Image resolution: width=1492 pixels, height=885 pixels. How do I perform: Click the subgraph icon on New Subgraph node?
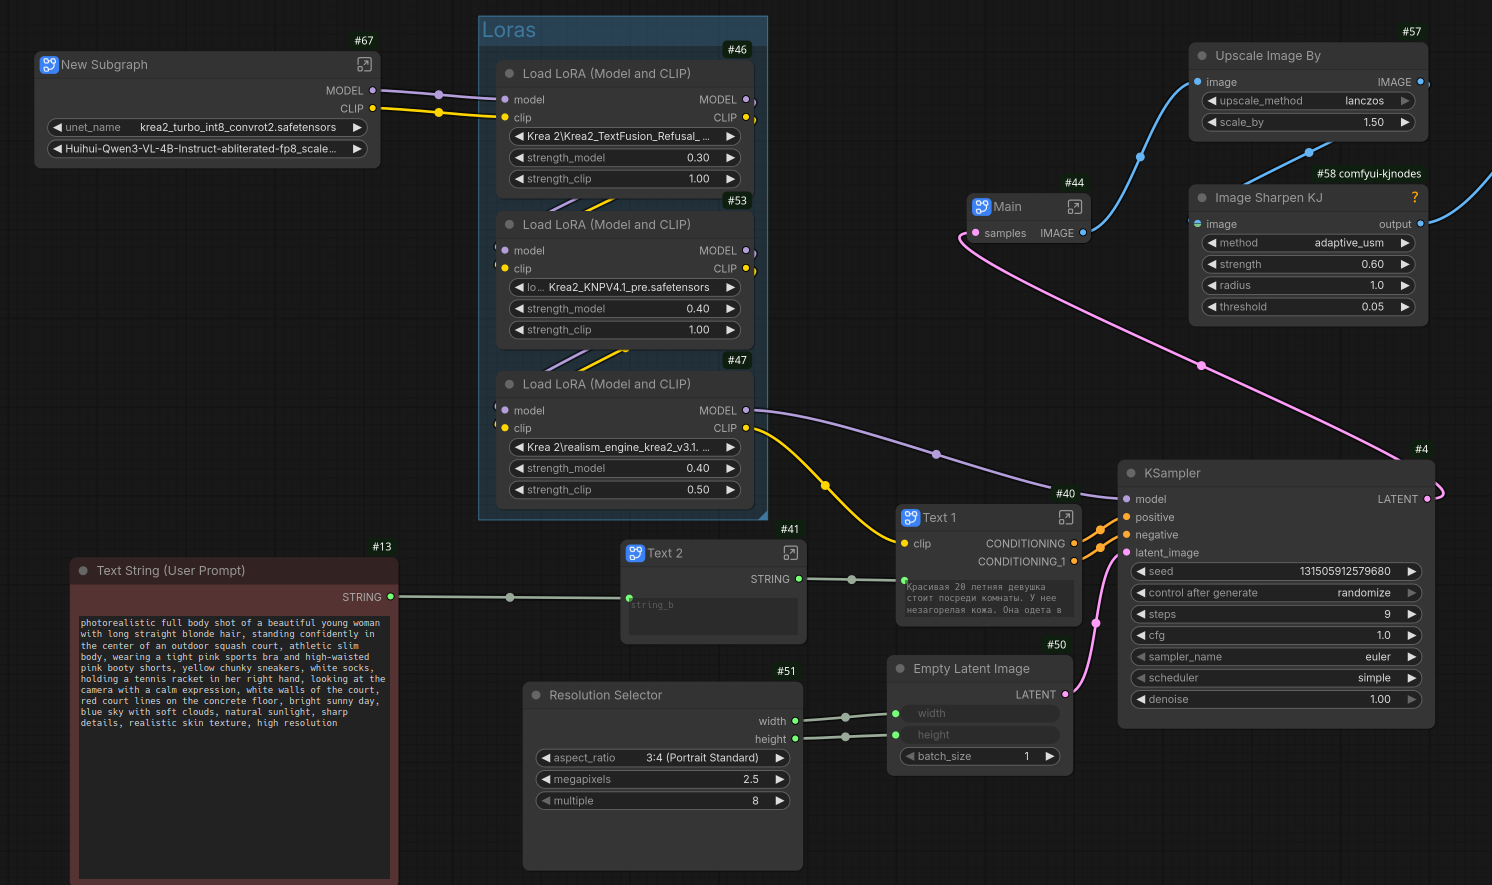[x=49, y=65]
